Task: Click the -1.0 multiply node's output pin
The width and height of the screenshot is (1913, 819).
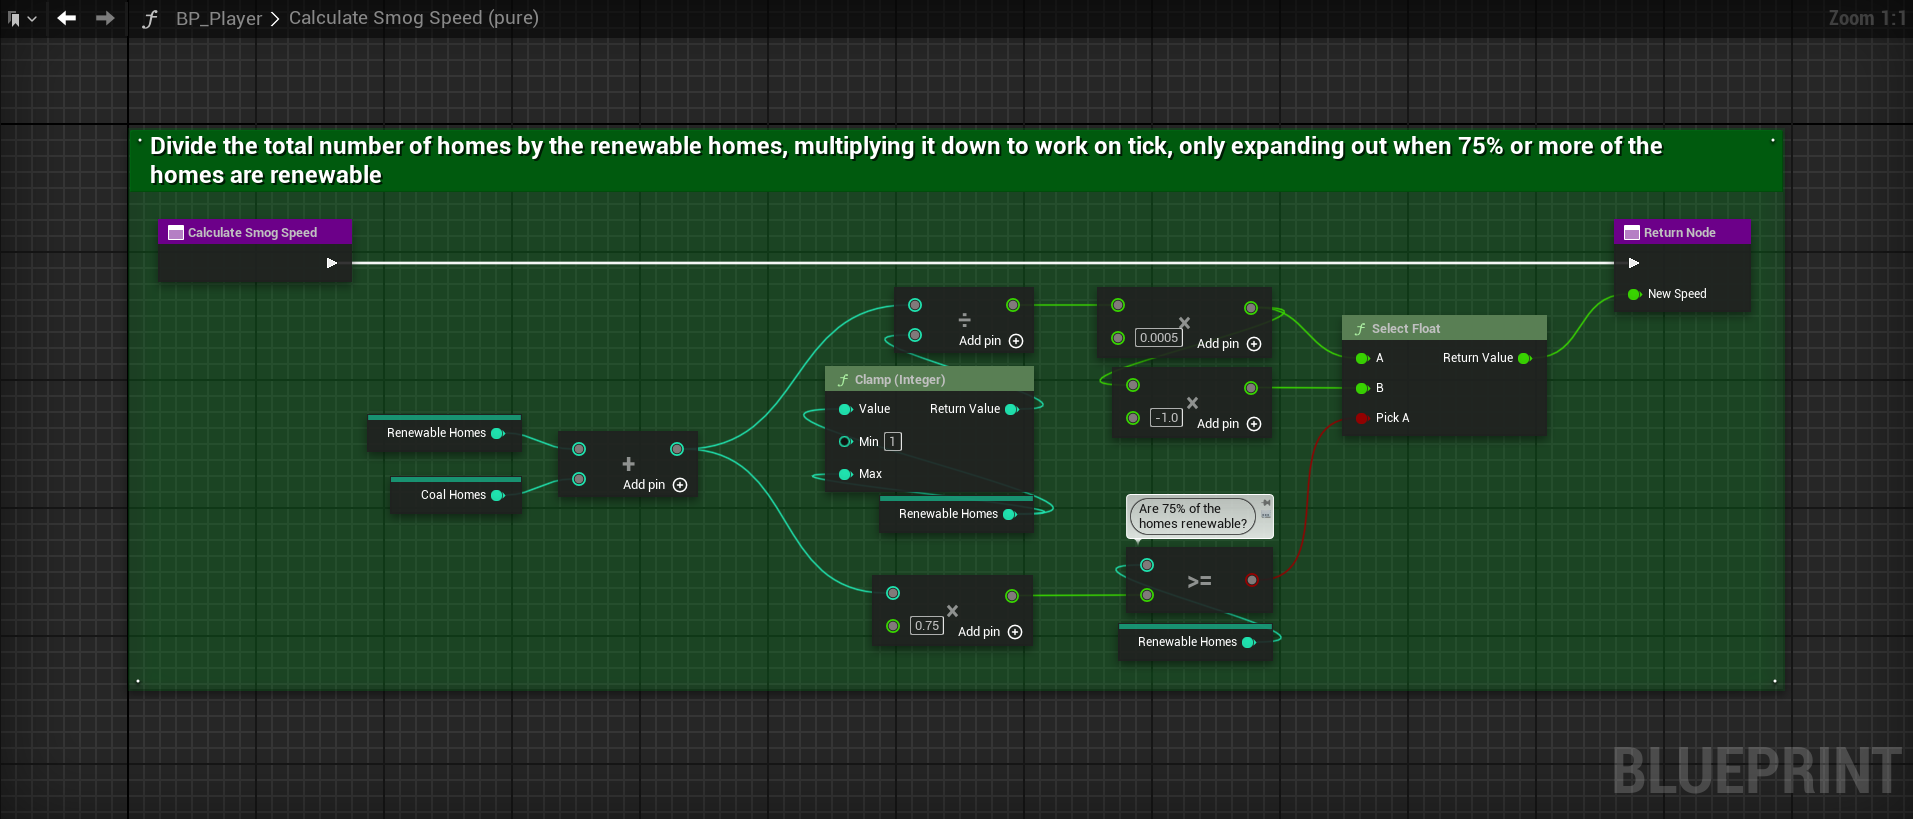Action: pos(1251,388)
